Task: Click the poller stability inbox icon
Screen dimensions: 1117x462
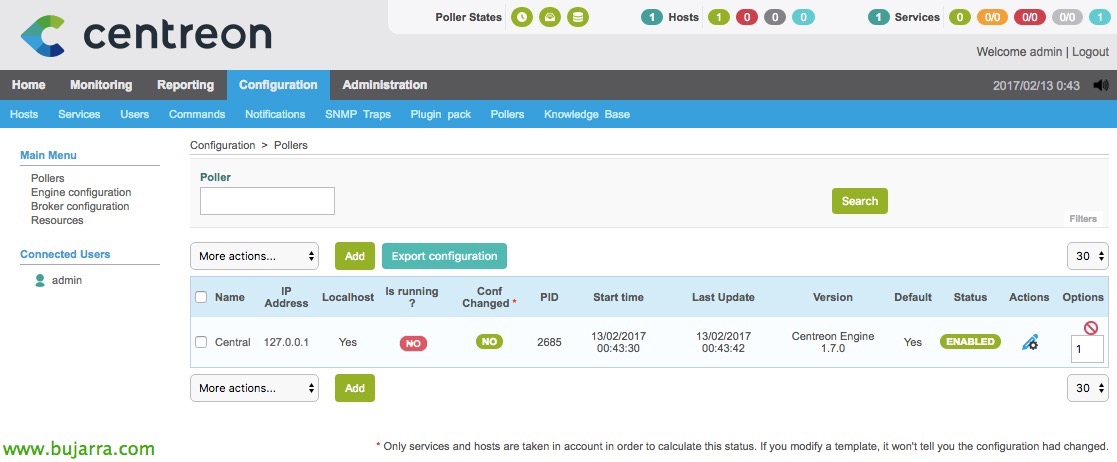Action: (x=550, y=17)
